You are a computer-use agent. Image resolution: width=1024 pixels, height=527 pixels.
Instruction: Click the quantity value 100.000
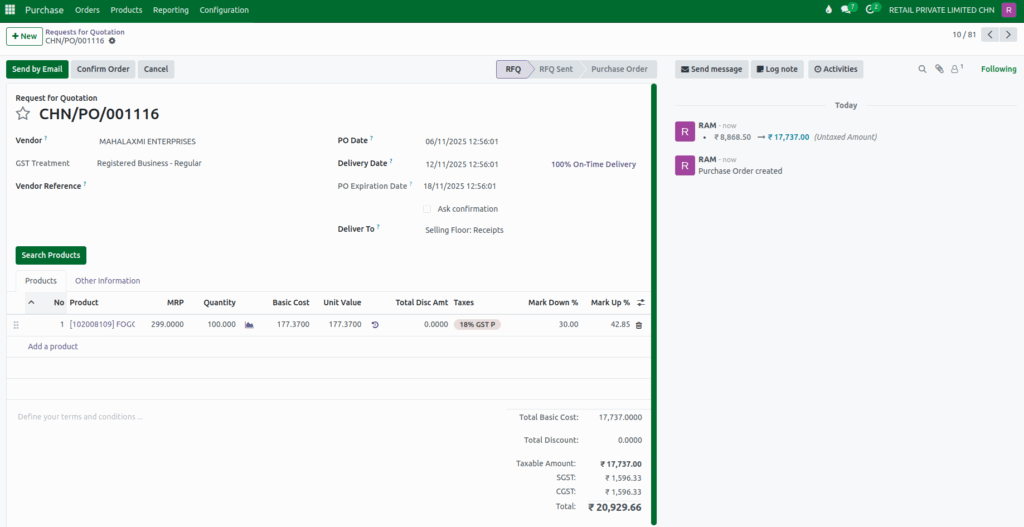[x=221, y=325]
